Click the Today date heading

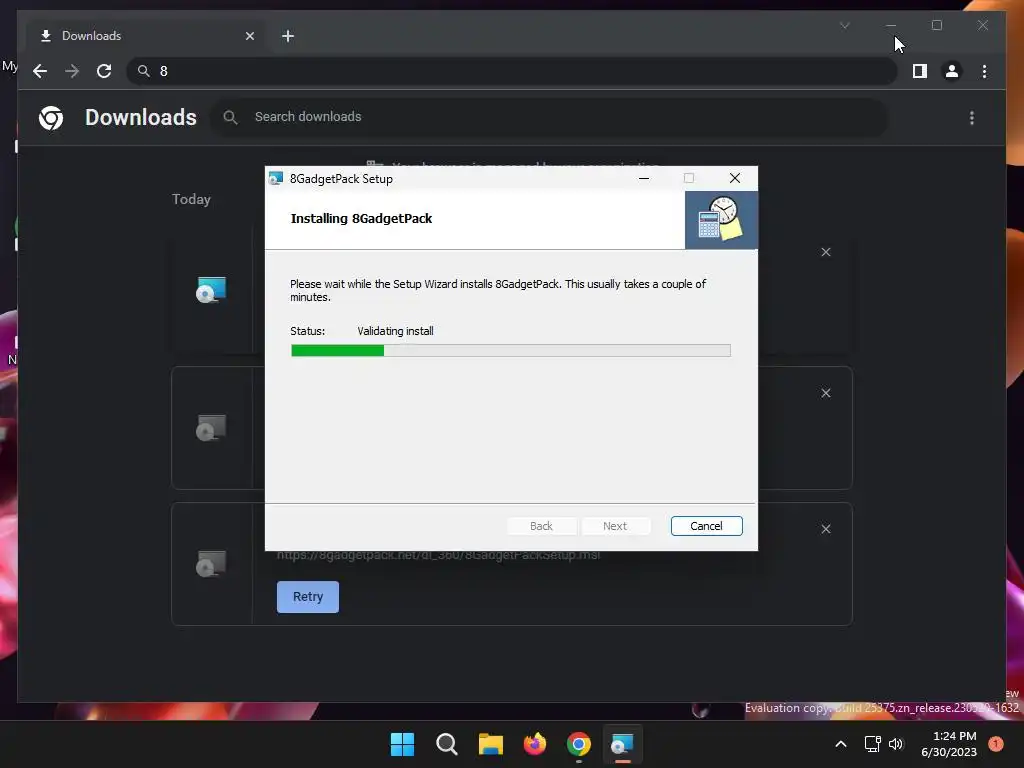point(191,199)
